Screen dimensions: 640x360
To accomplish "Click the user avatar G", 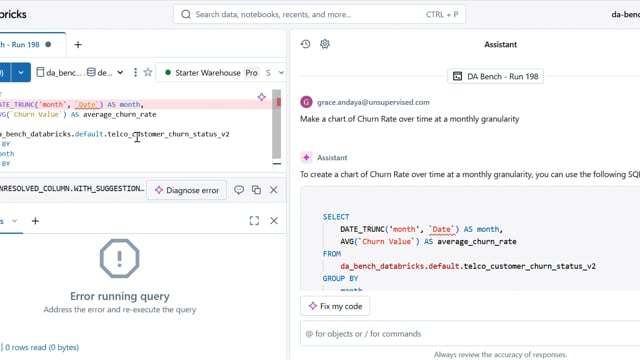I will click(306, 102).
